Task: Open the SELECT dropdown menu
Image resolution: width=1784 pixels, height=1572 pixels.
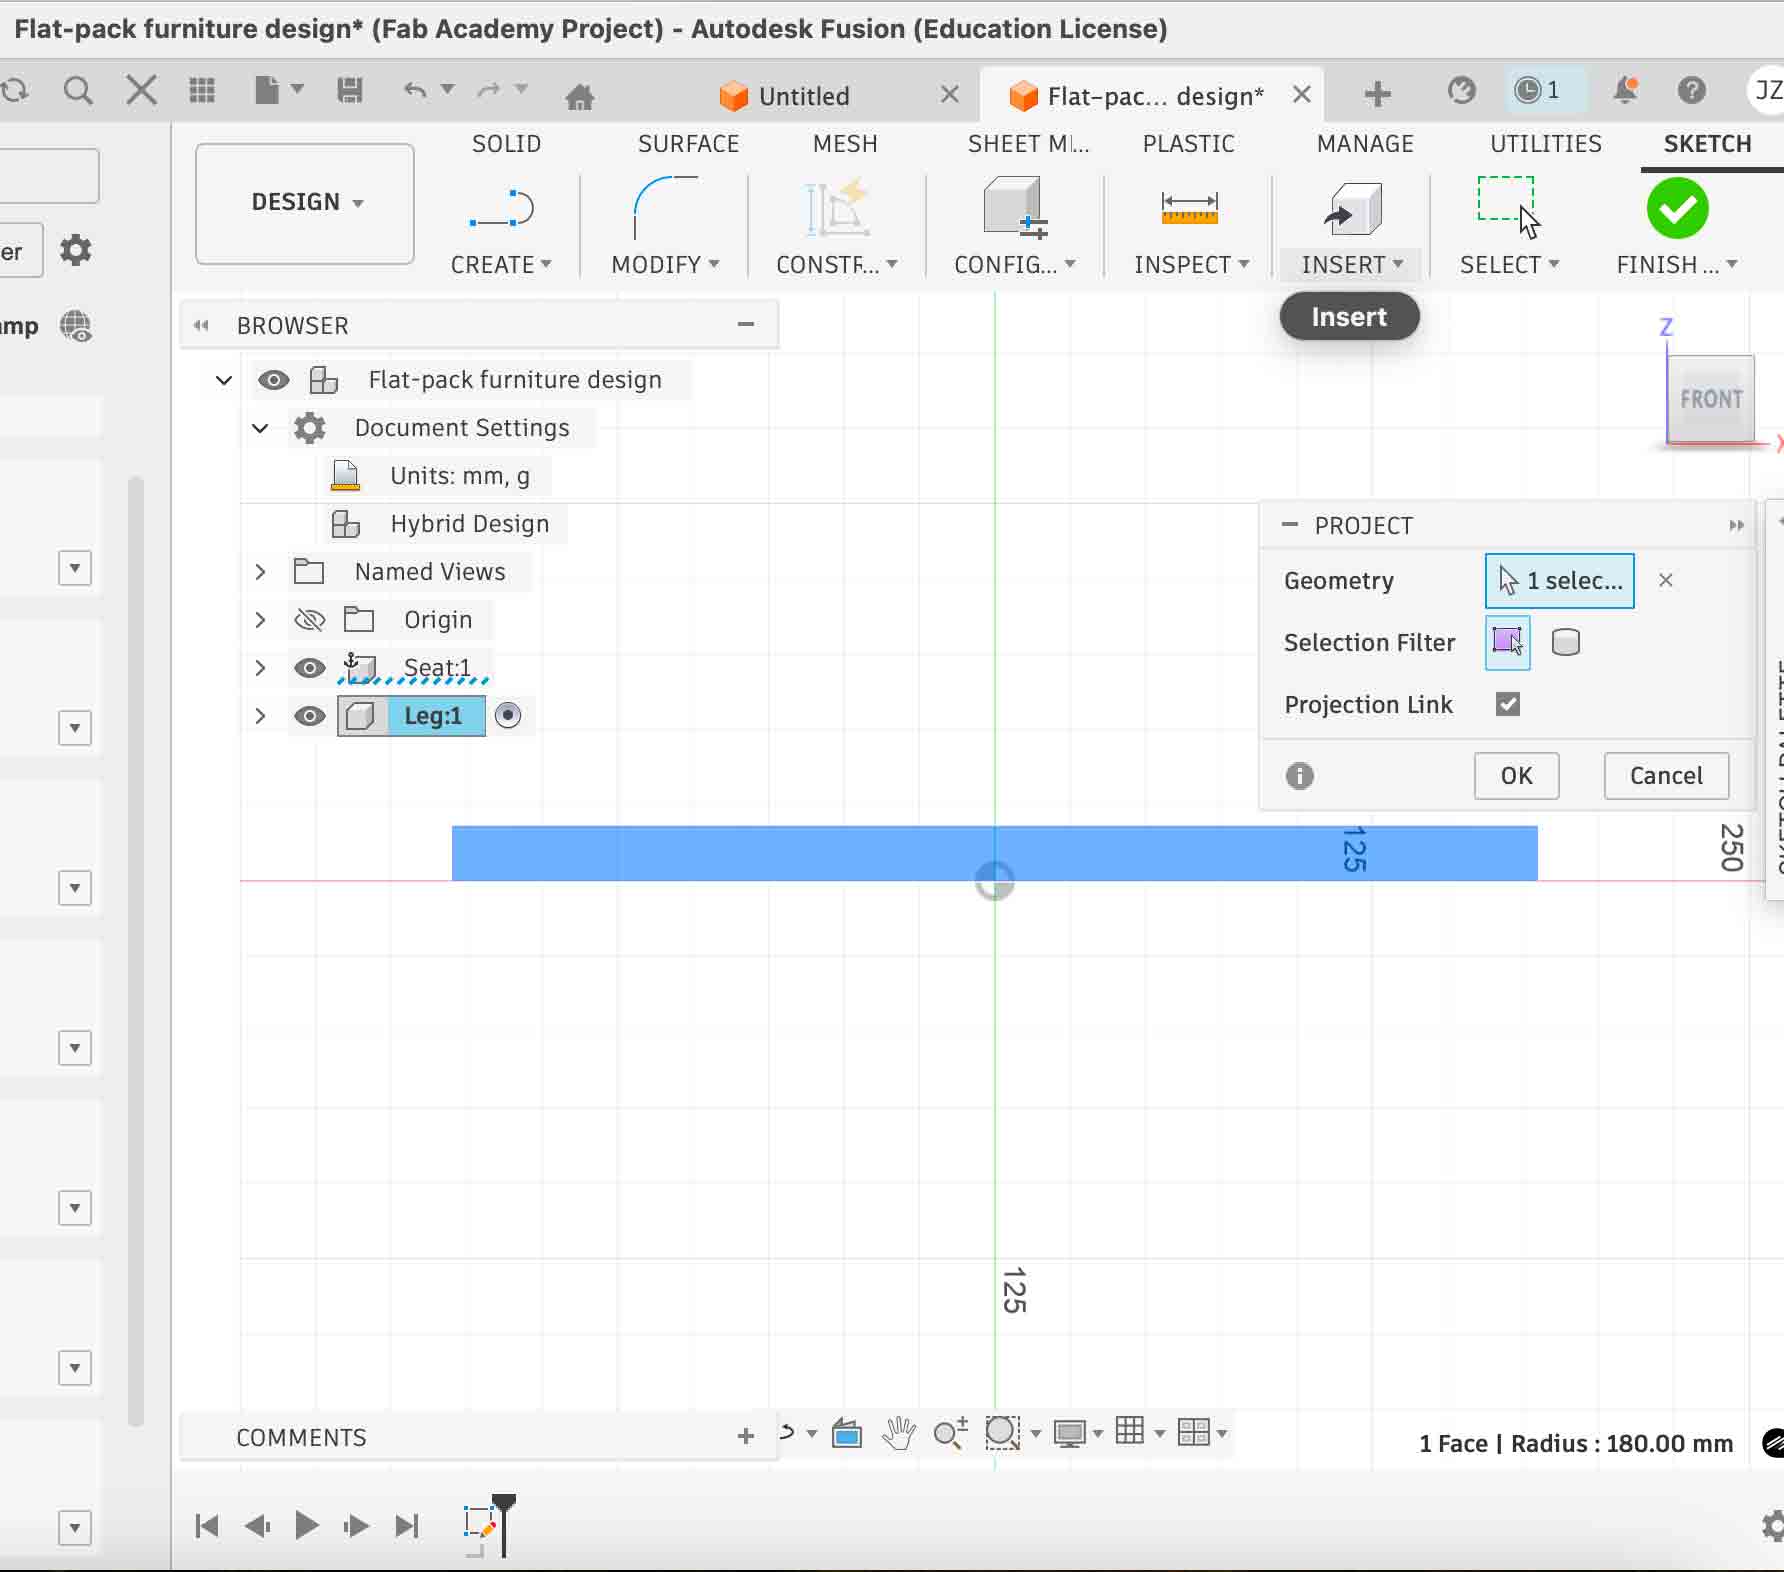Action: click(x=1510, y=265)
